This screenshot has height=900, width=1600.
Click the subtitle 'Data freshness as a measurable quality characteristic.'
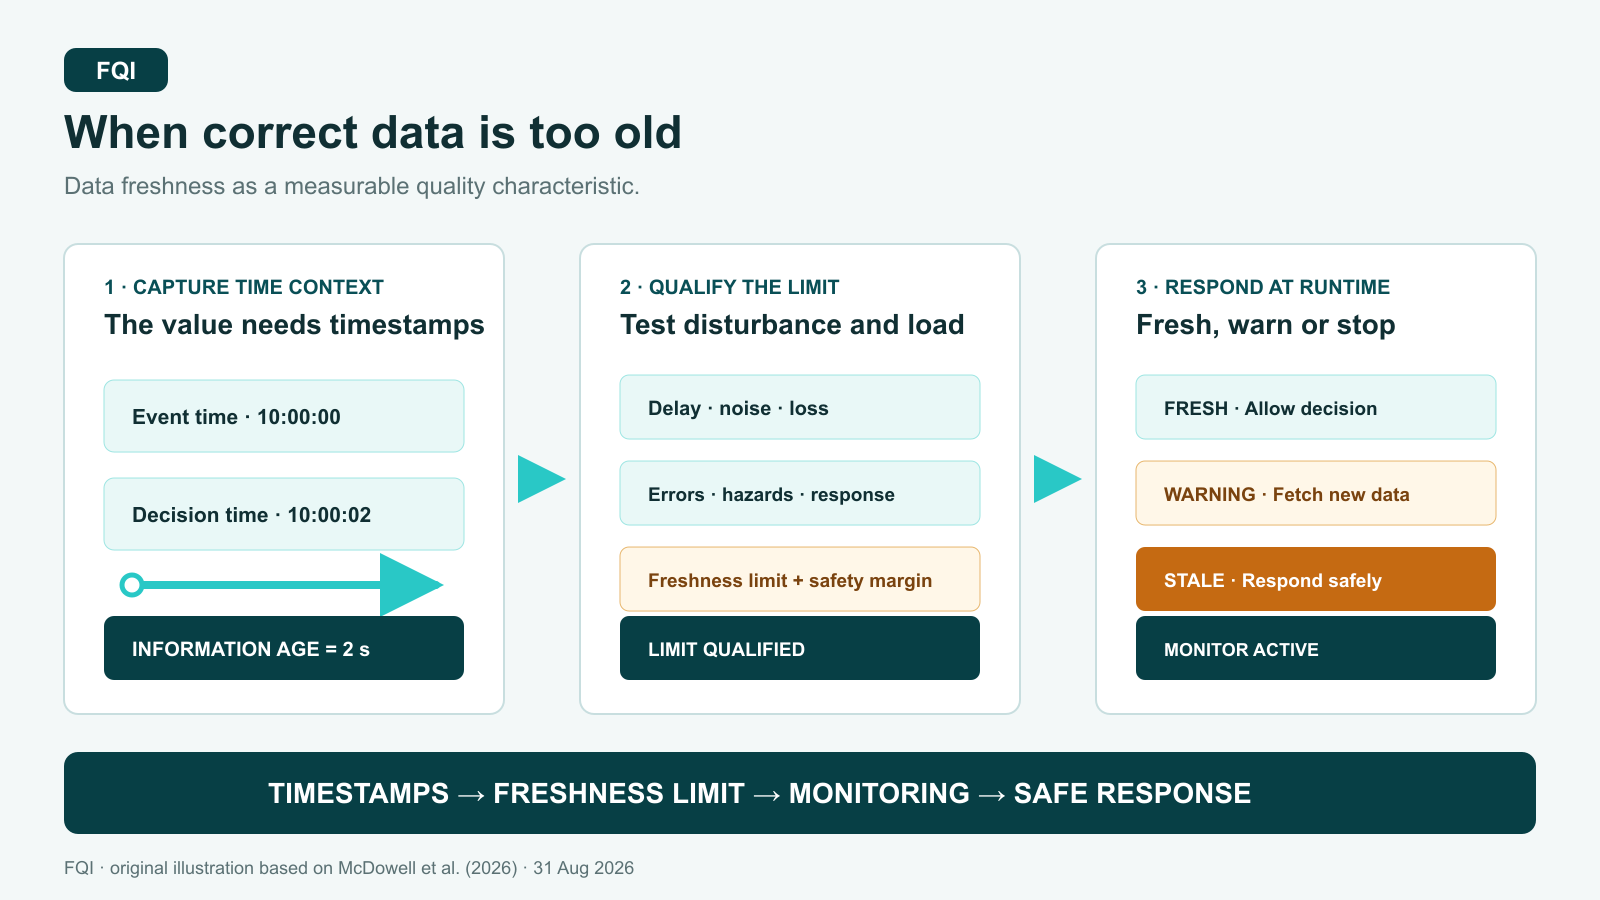click(352, 186)
